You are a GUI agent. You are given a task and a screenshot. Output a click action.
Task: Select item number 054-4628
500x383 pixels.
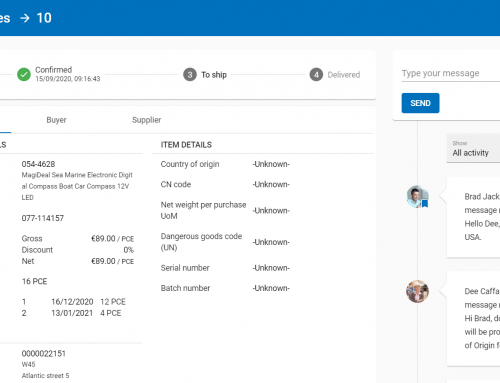38,164
